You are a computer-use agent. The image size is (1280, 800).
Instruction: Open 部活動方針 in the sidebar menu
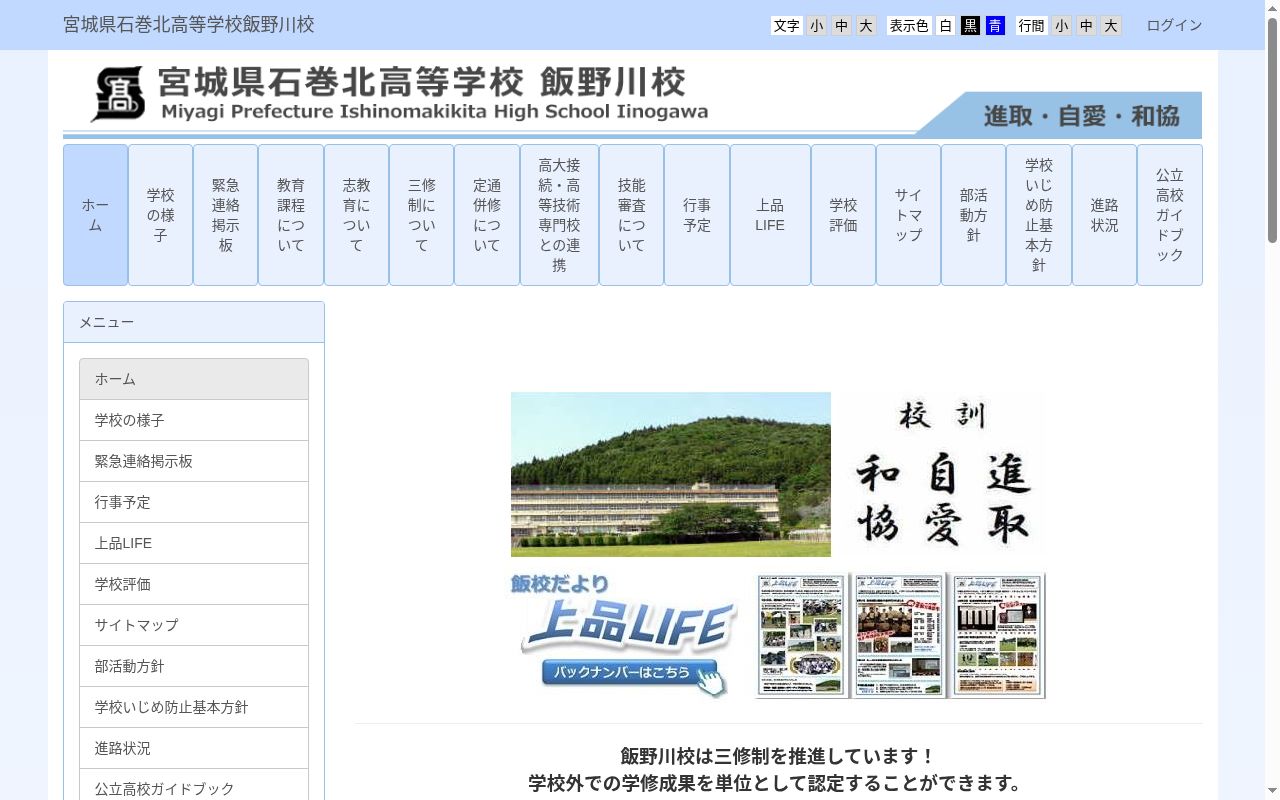pos(194,666)
